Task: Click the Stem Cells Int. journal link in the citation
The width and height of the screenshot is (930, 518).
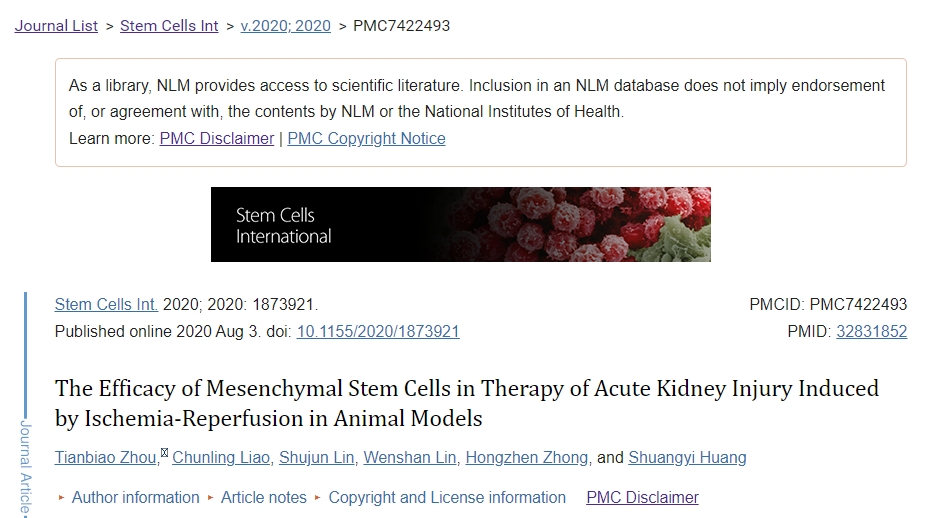Action: 106,304
